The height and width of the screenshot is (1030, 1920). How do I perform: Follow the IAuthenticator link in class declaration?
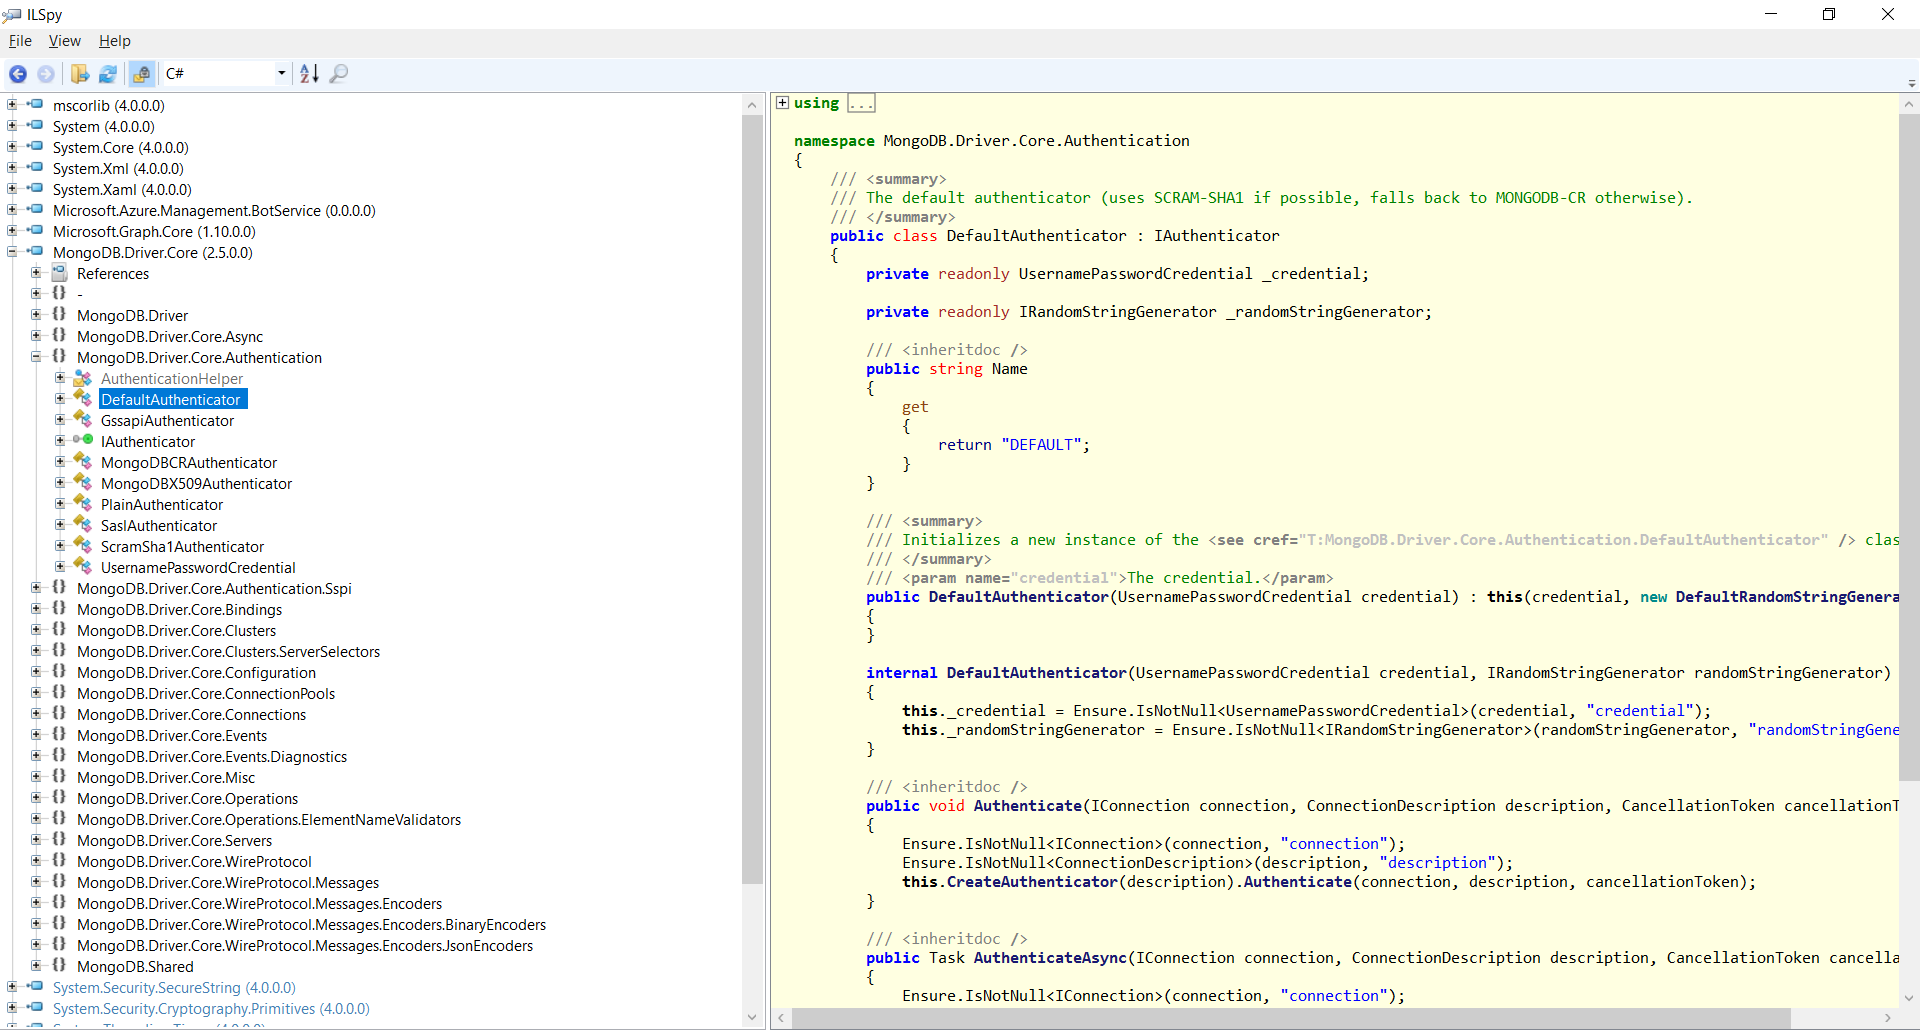[x=1216, y=236]
